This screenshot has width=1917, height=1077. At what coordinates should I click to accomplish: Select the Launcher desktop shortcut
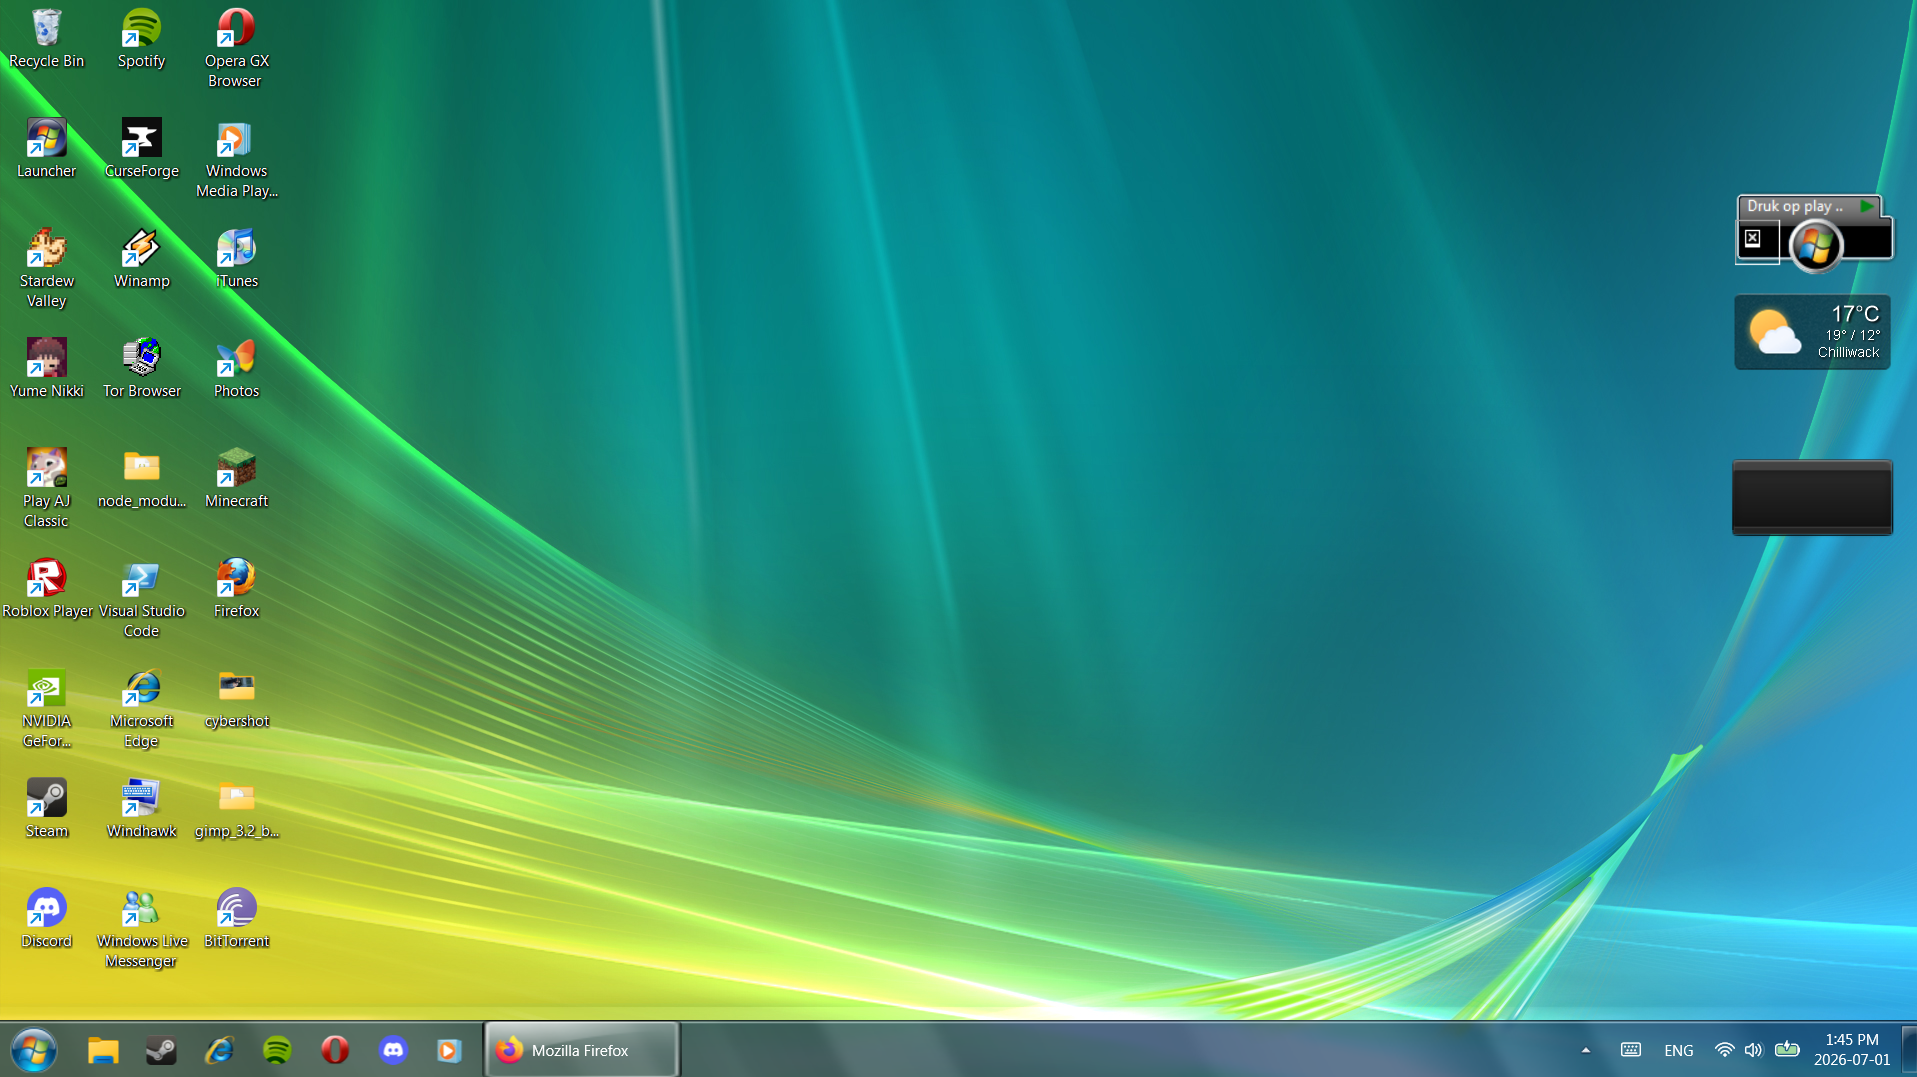pos(46,150)
